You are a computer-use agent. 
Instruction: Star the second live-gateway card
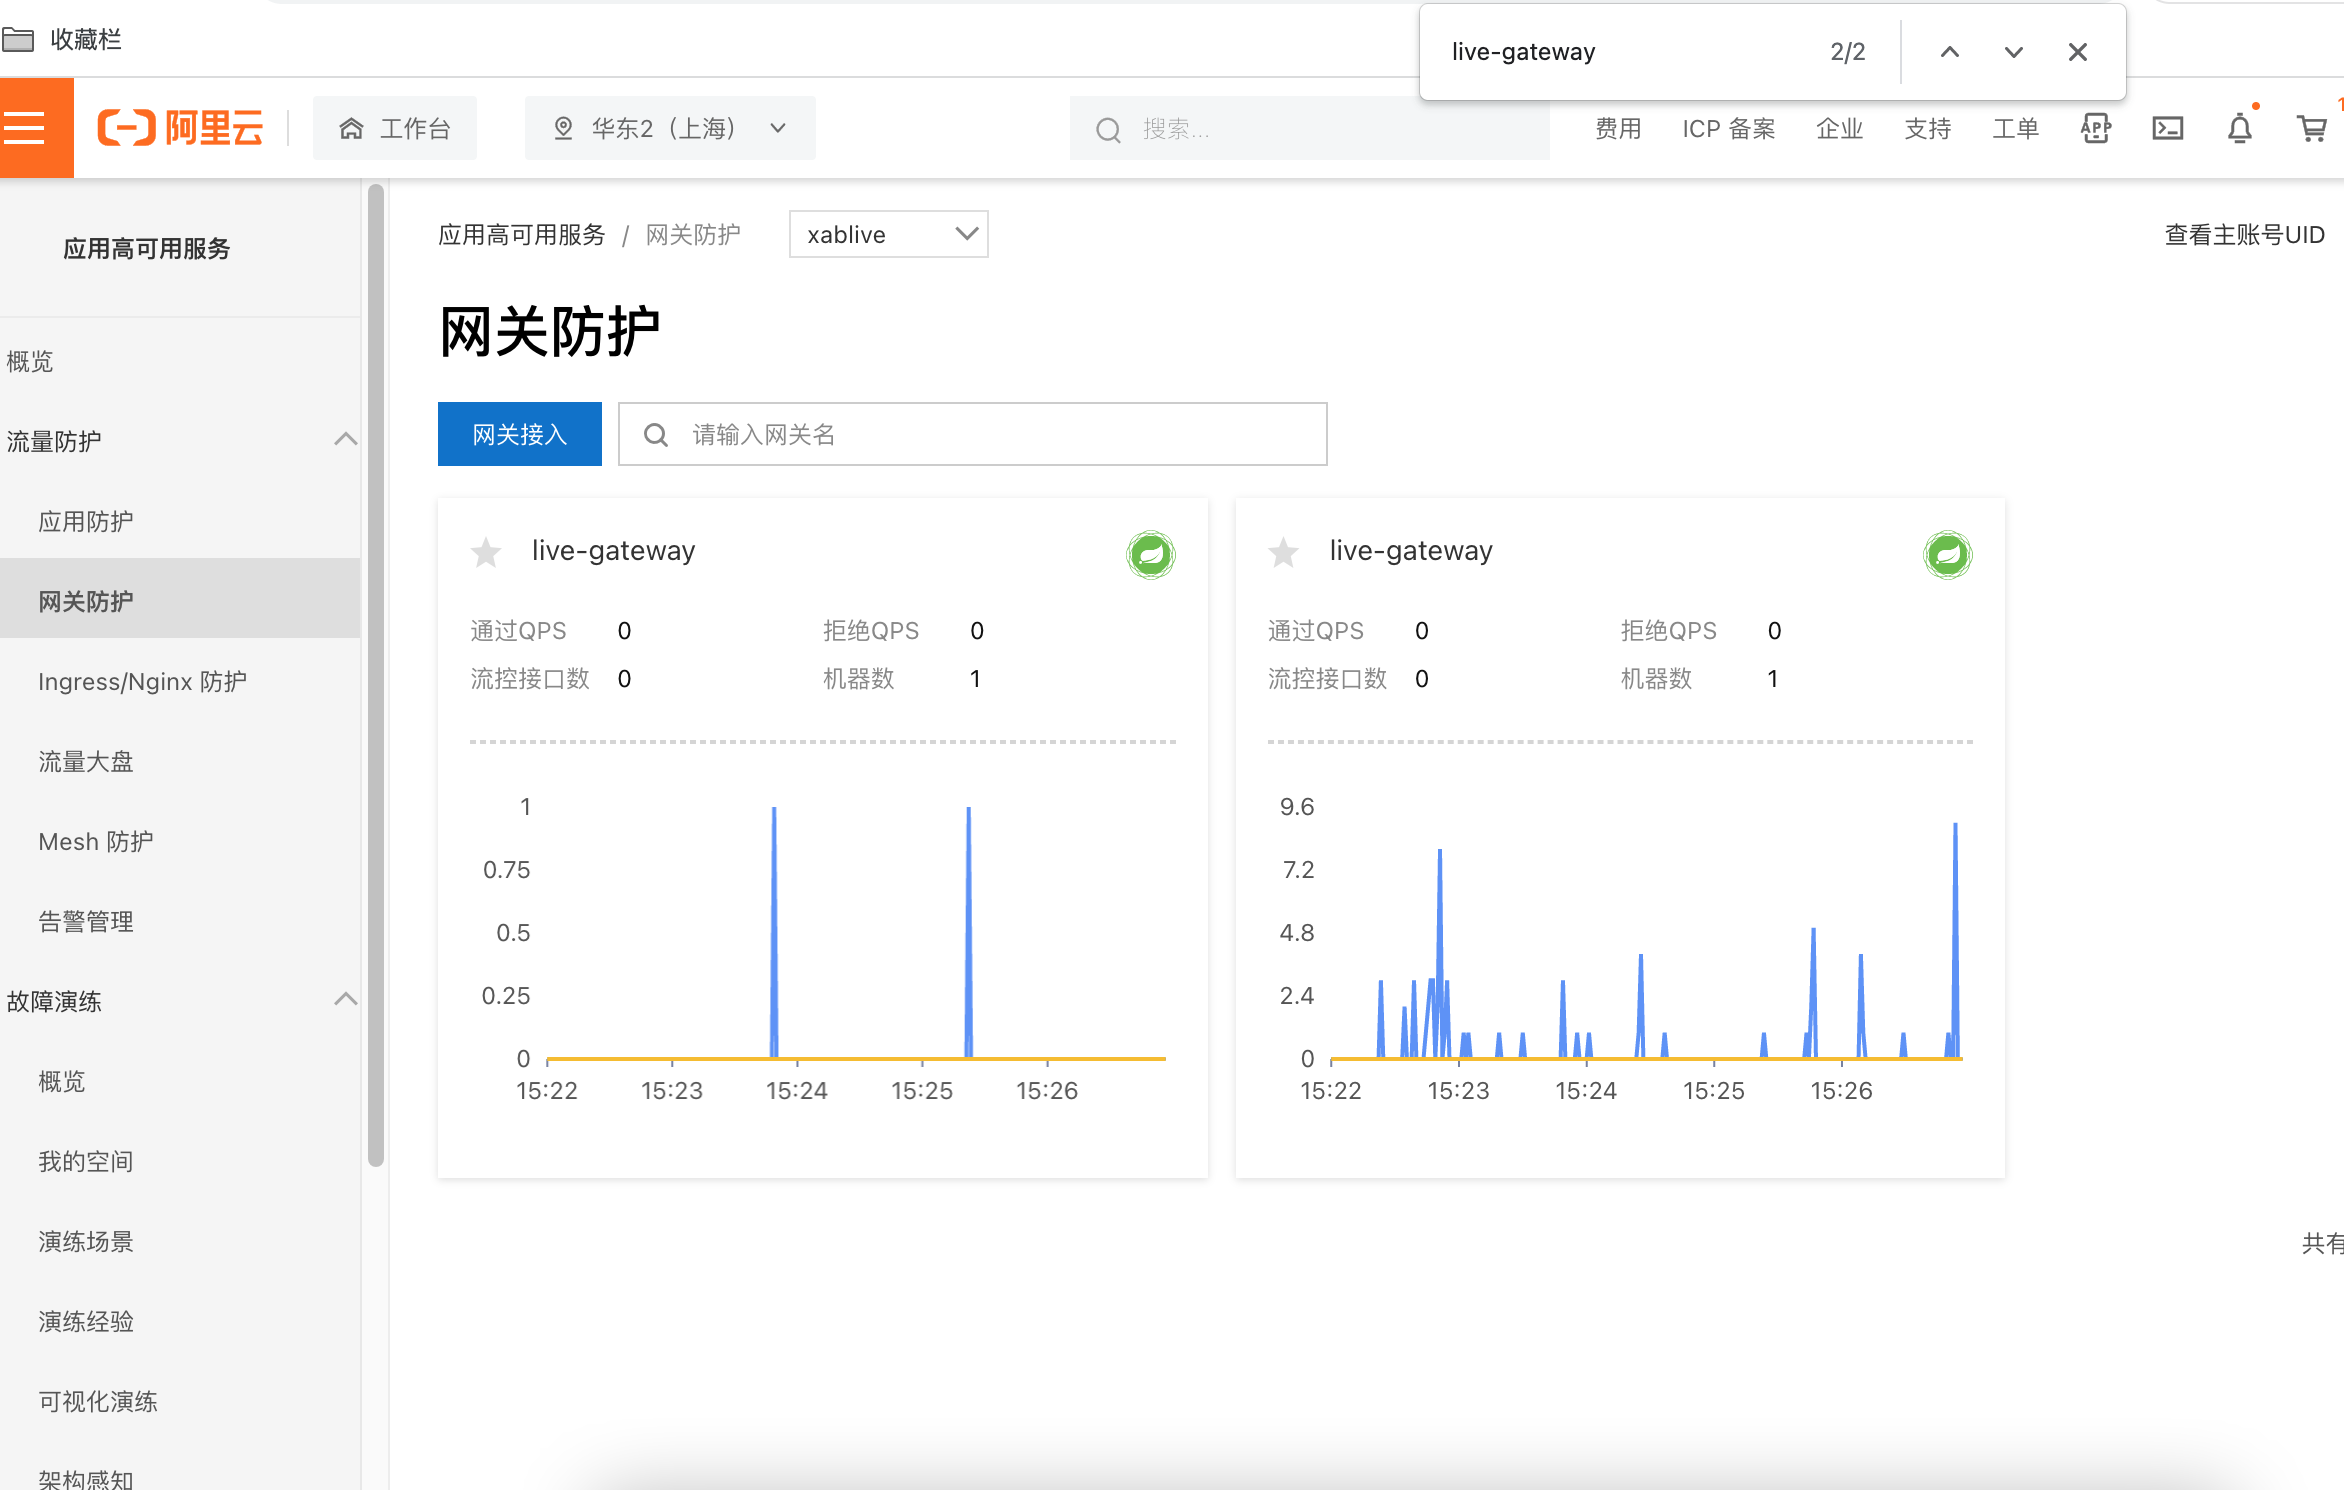tap(1283, 552)
